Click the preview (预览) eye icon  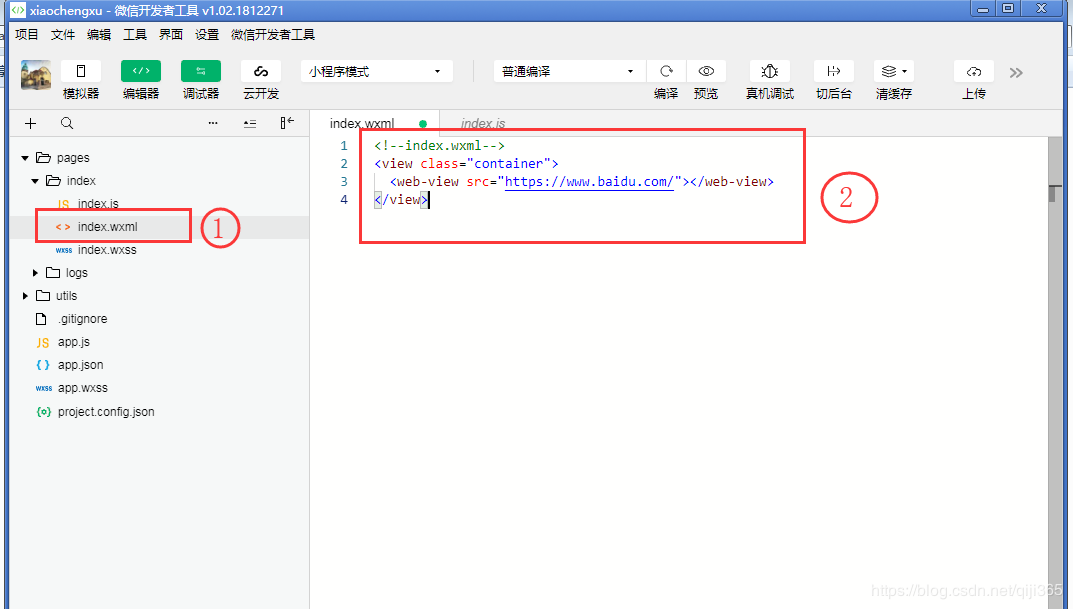pyautogui.click(x=706, y=71)
